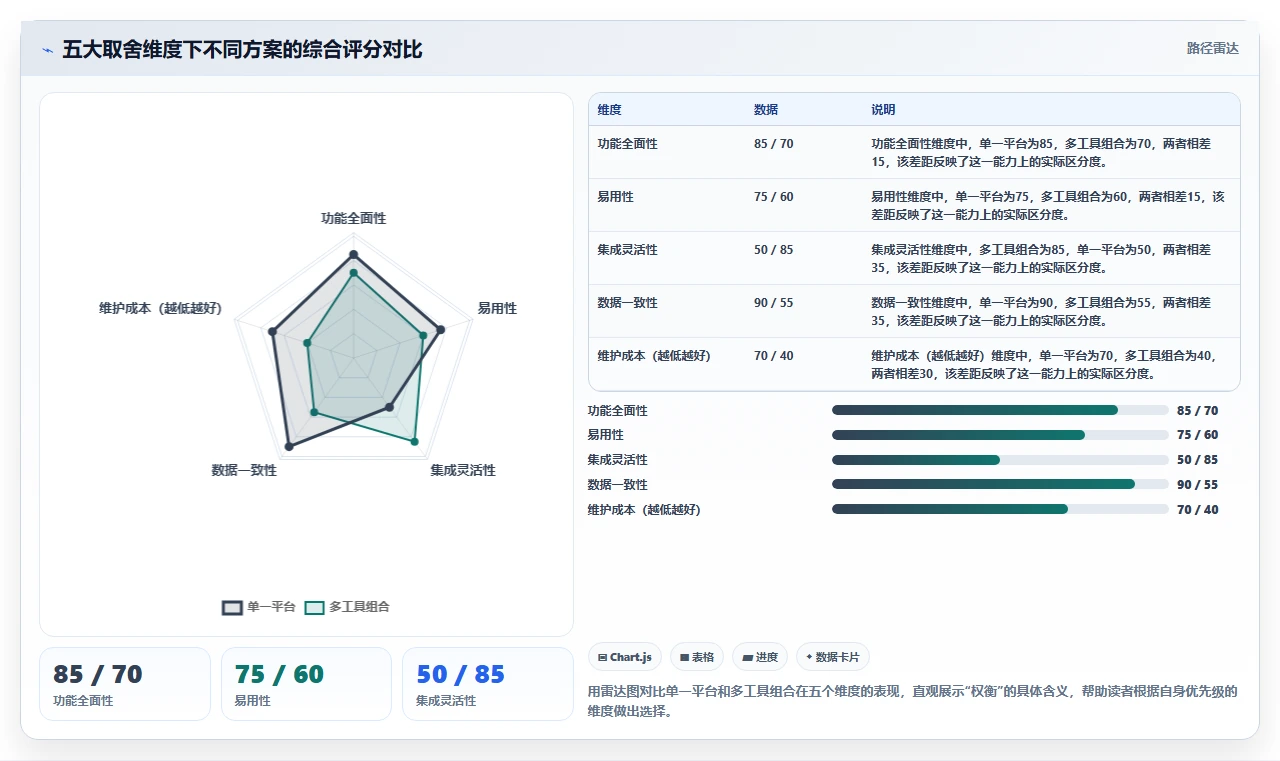Click the 维护成本 progress bar
This screenshot has width=1280, height=761.
tap(1000, 509)
